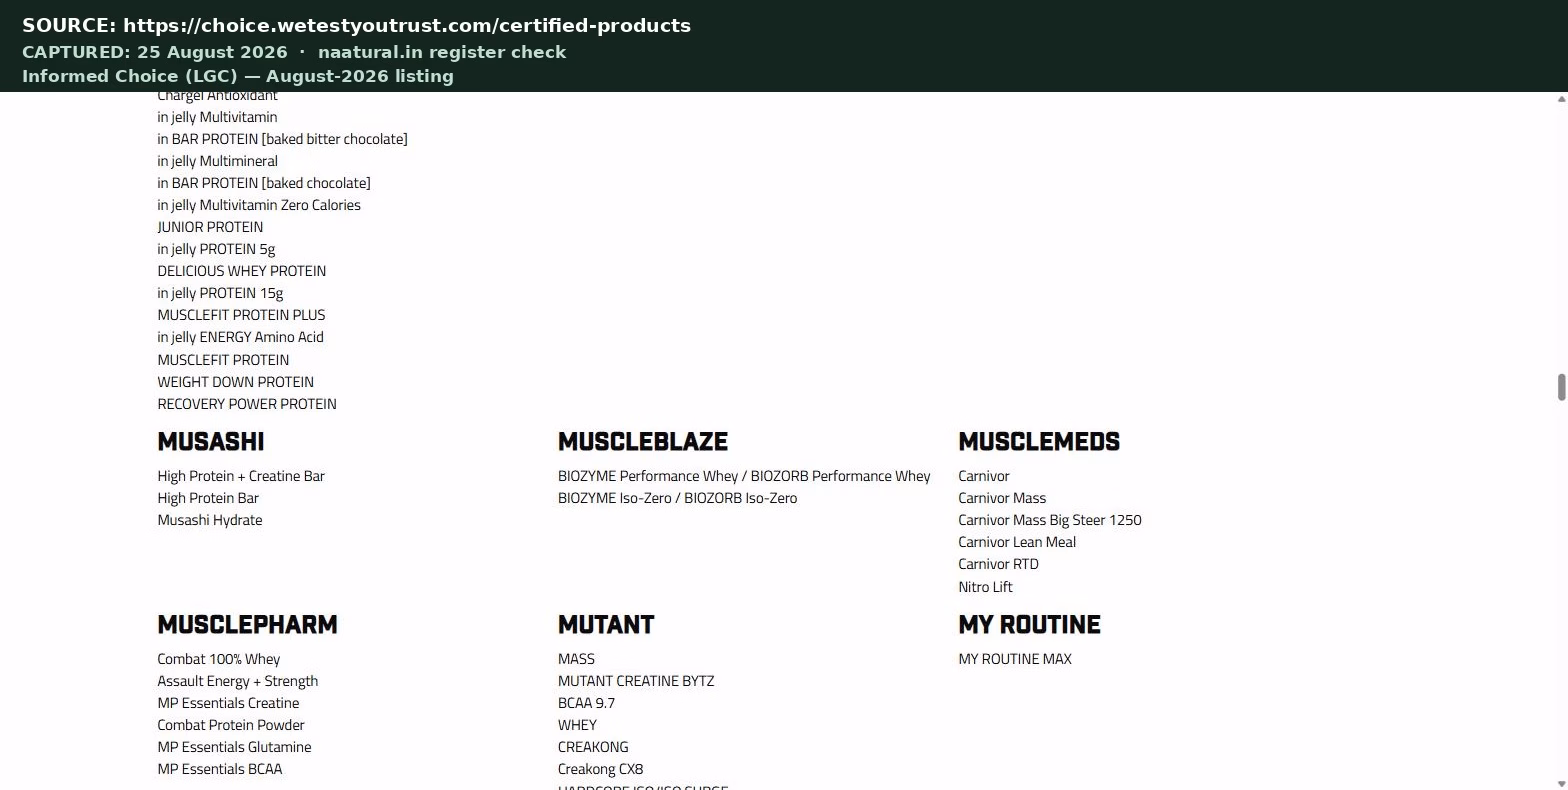Select High Protein + Creatine Bar
1568x790 pixels.
point(241,476)
